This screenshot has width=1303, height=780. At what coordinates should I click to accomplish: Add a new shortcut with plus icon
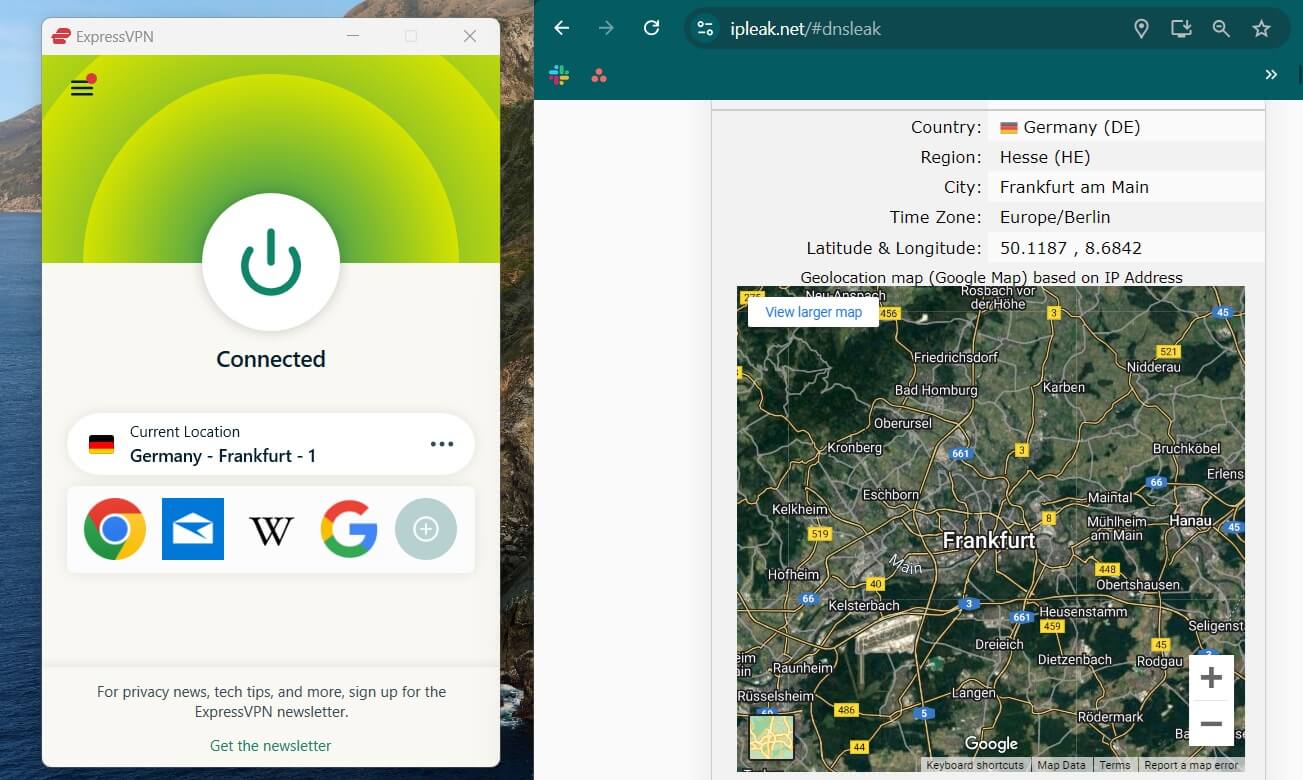click(426, 529)
